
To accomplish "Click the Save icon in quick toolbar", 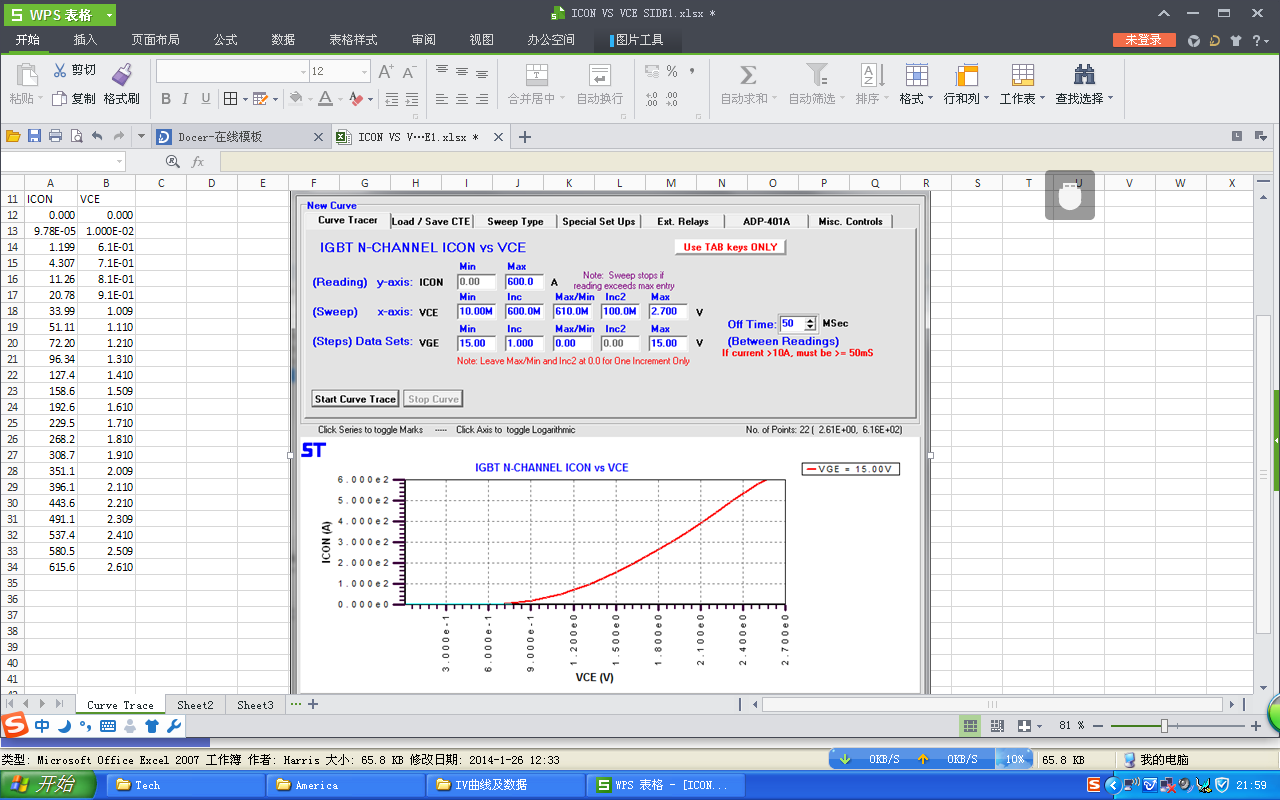I will [x=34, y=137].
